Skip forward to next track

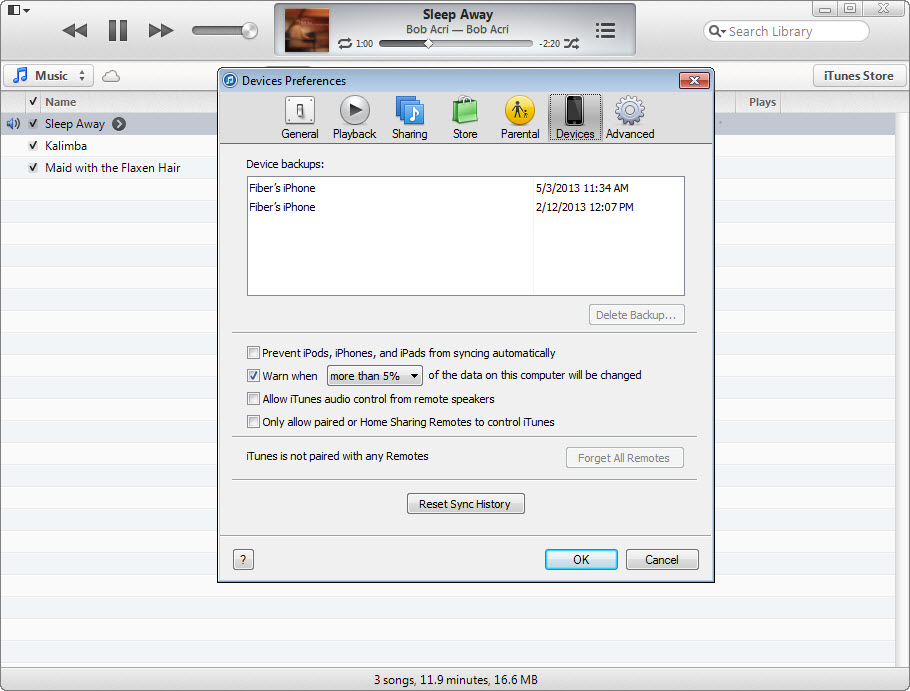[x=161, y=30]
